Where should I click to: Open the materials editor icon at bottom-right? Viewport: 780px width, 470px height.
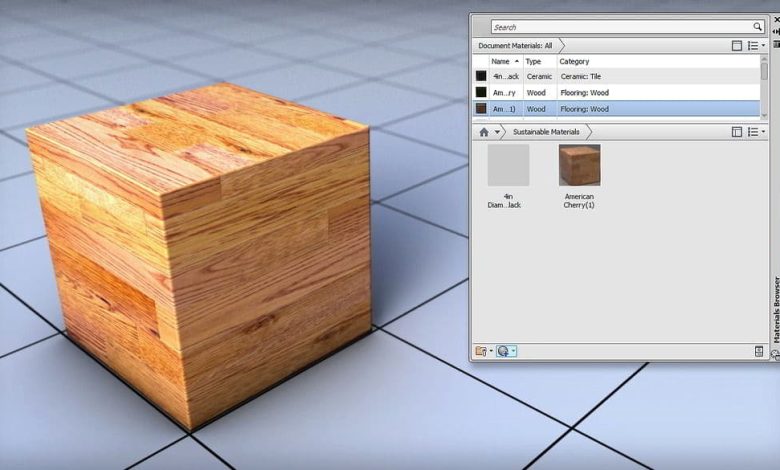759,351
